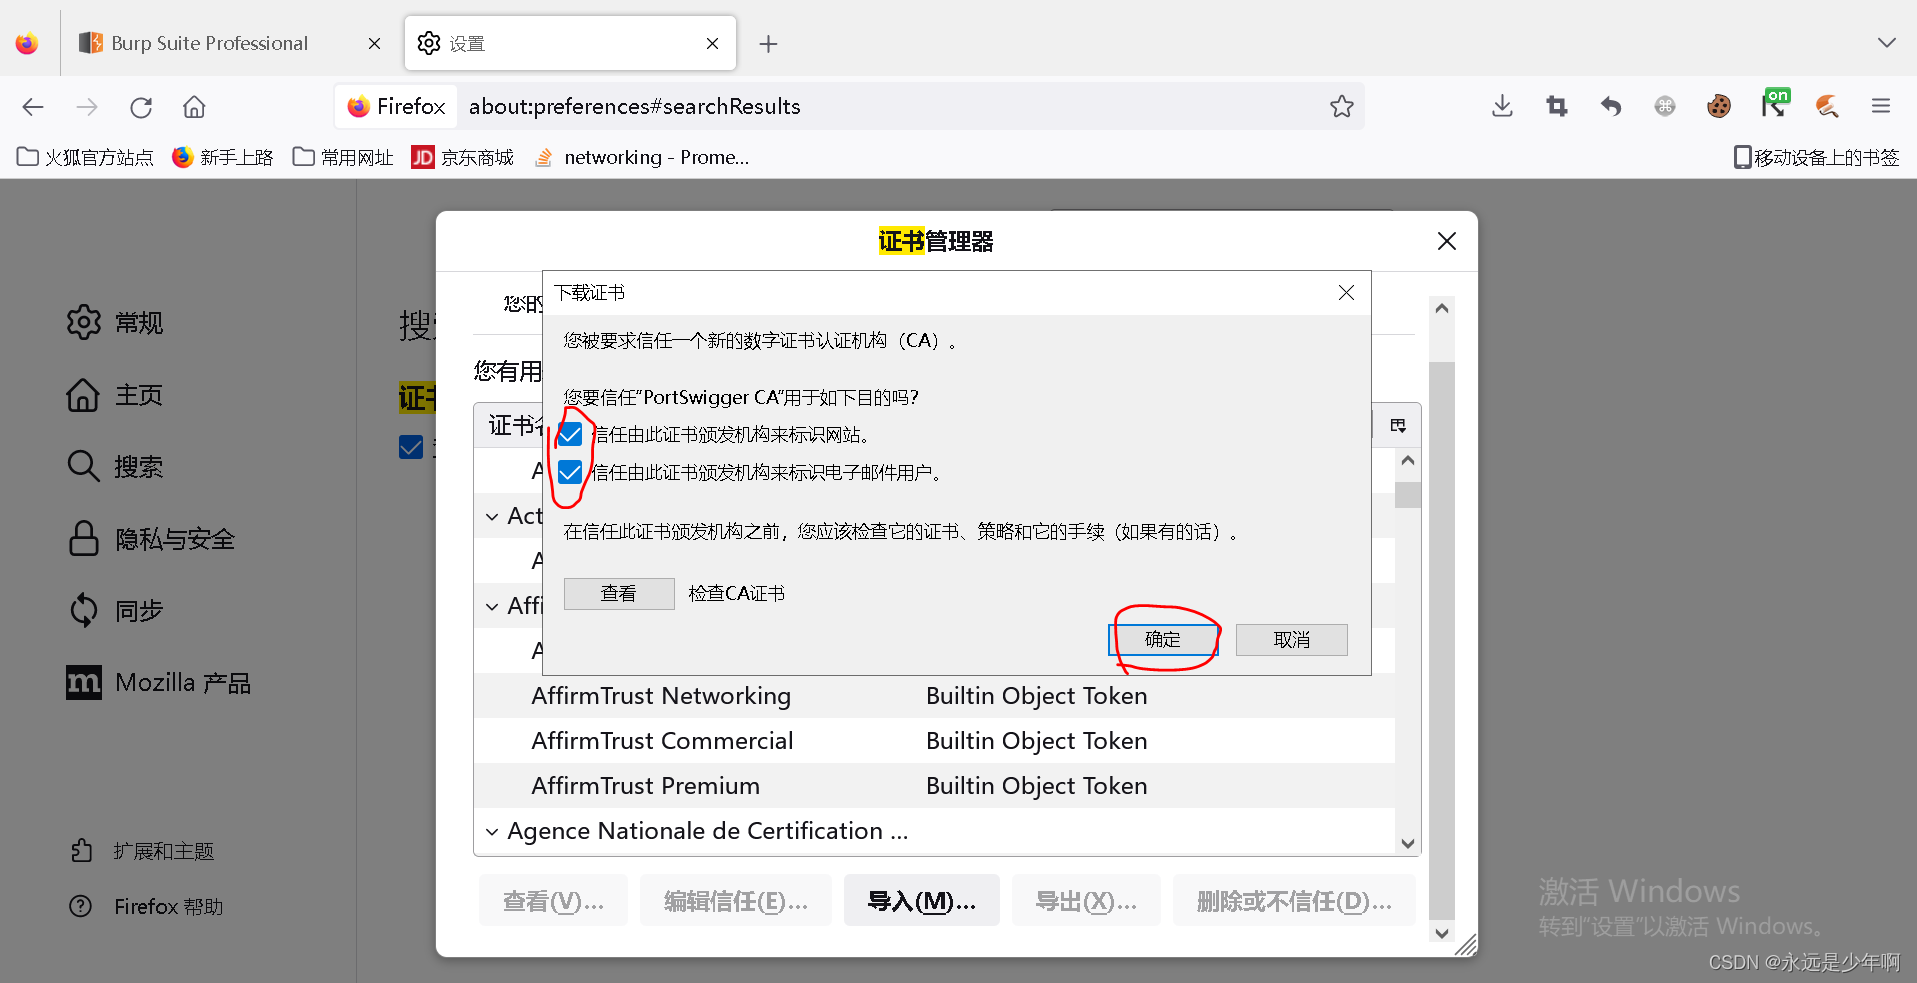Open the Firefox hamburger application menu

tap(1881, 106)
